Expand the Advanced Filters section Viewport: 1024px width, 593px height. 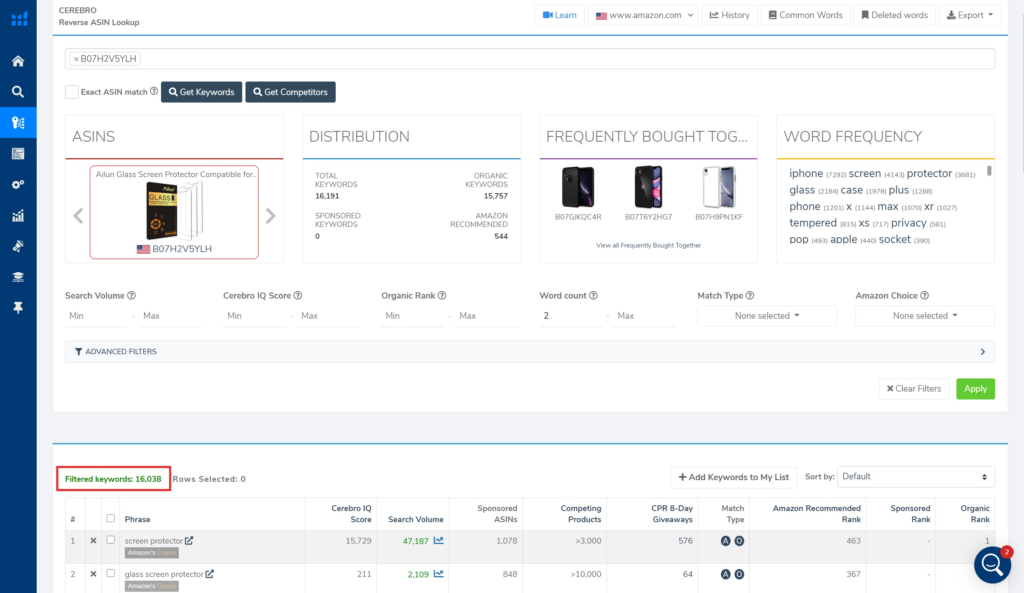tap(530, 352)
